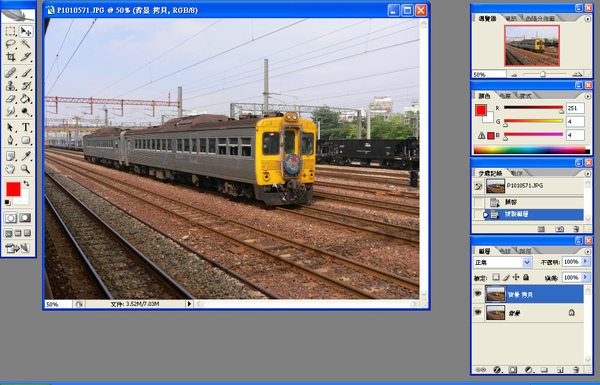Open the Layers panel flyout menu
This screenshot has width=600, height=385.
tap(588, 251)
